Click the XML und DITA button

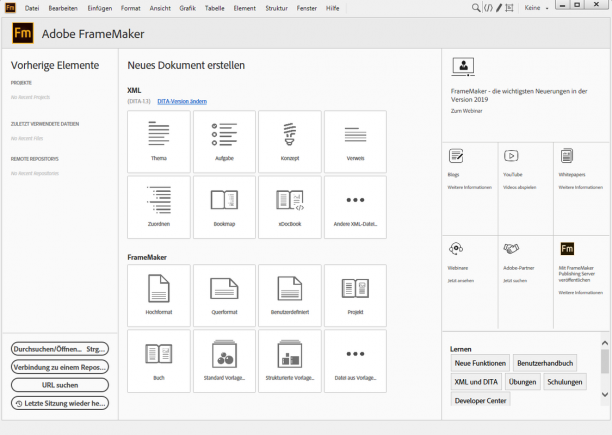pos(476,382)
